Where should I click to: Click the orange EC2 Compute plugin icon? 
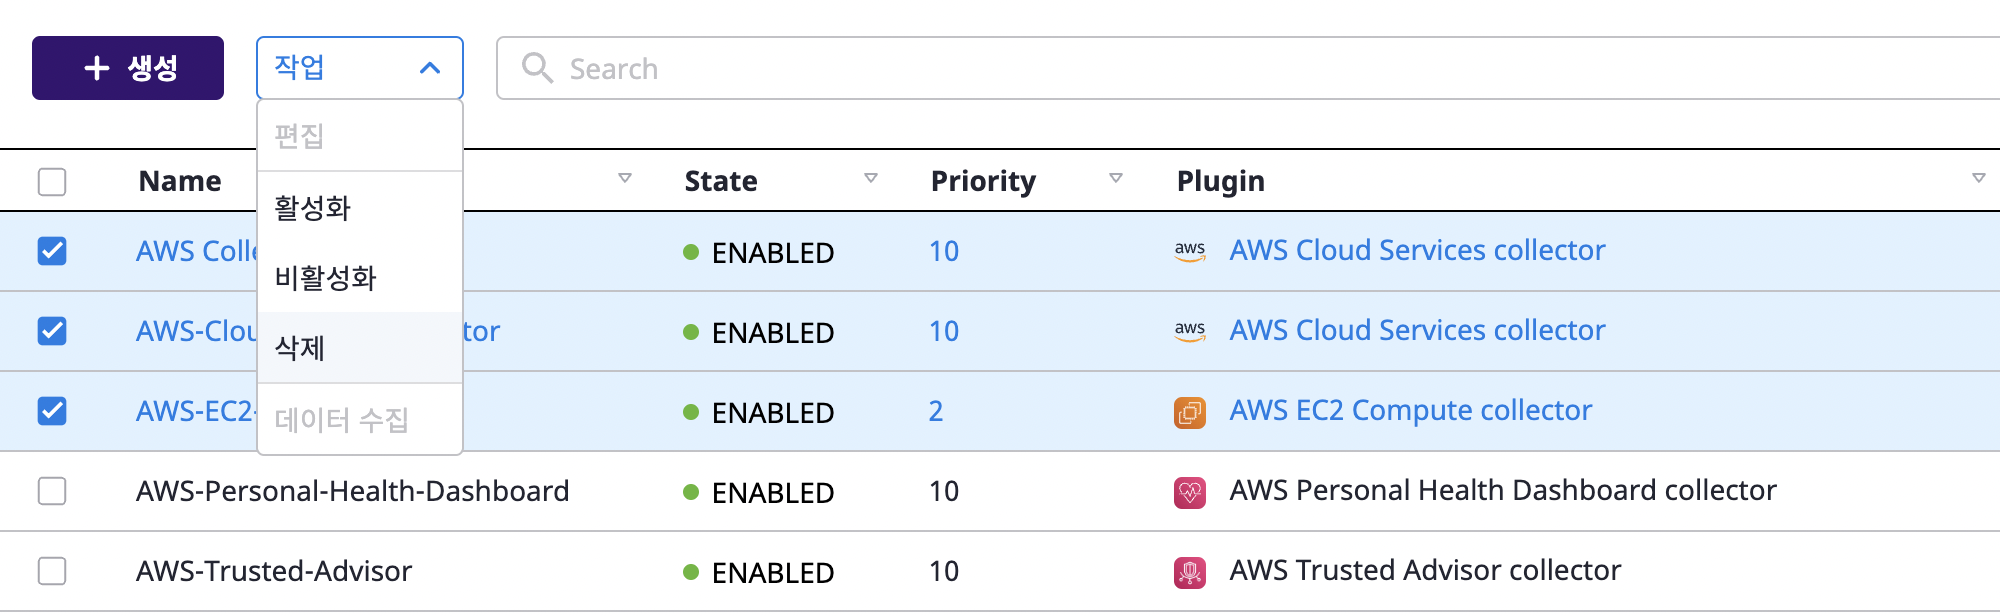(x=1190, y=412)
